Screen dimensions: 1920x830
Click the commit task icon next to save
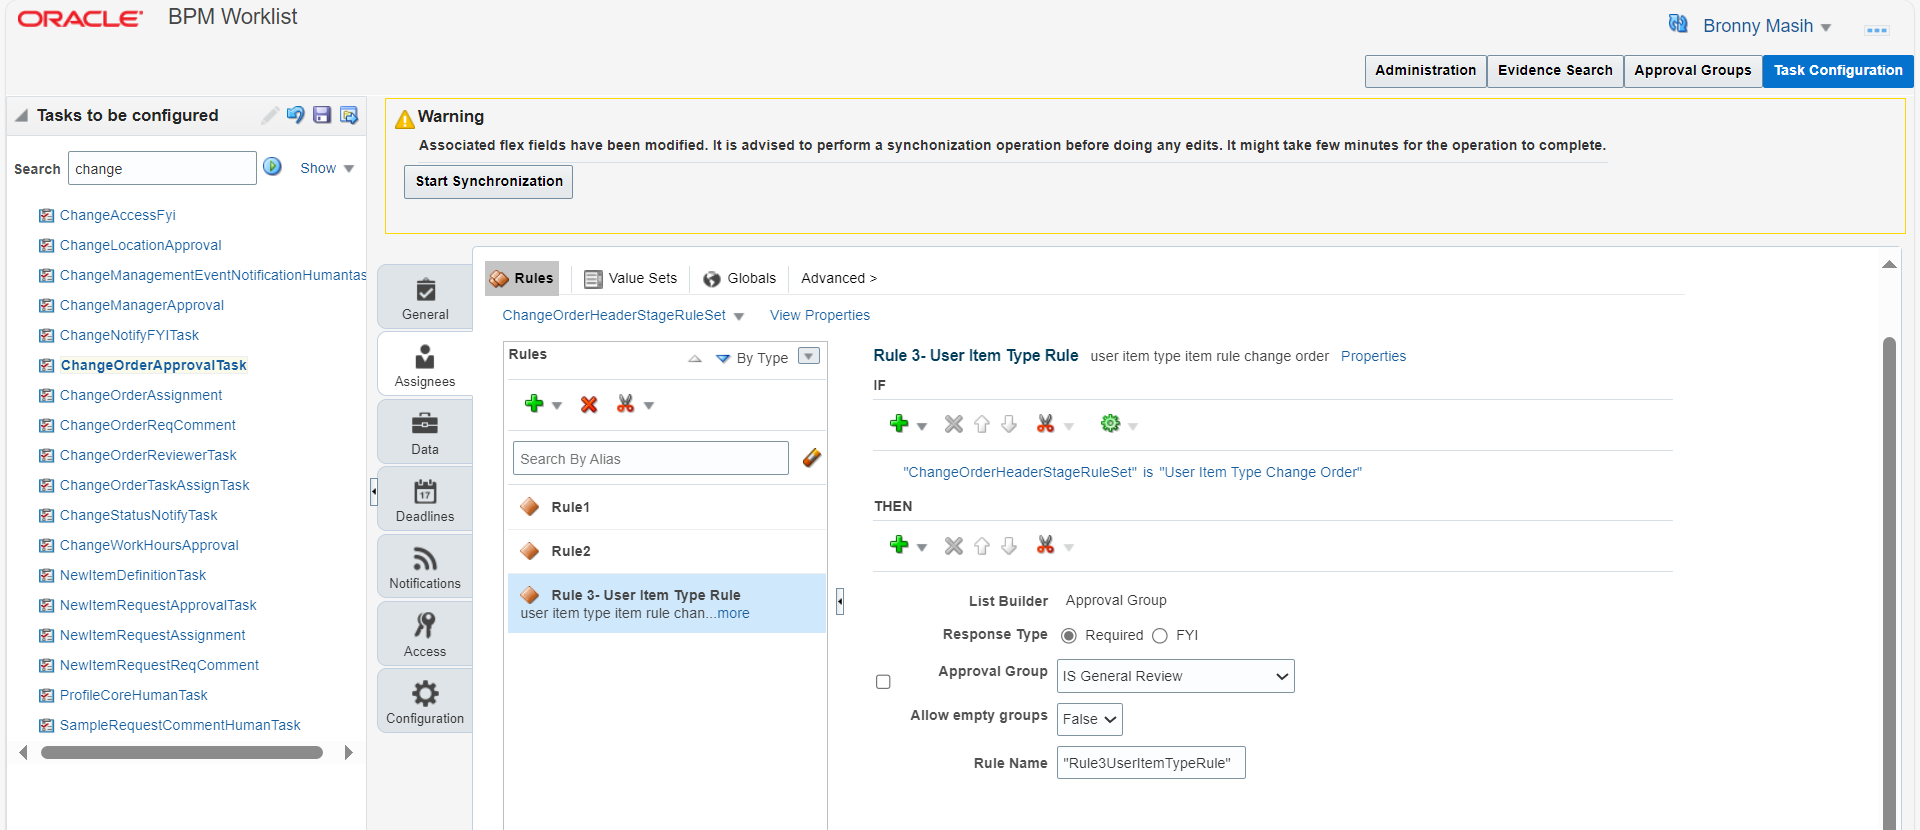pos(349,115)
